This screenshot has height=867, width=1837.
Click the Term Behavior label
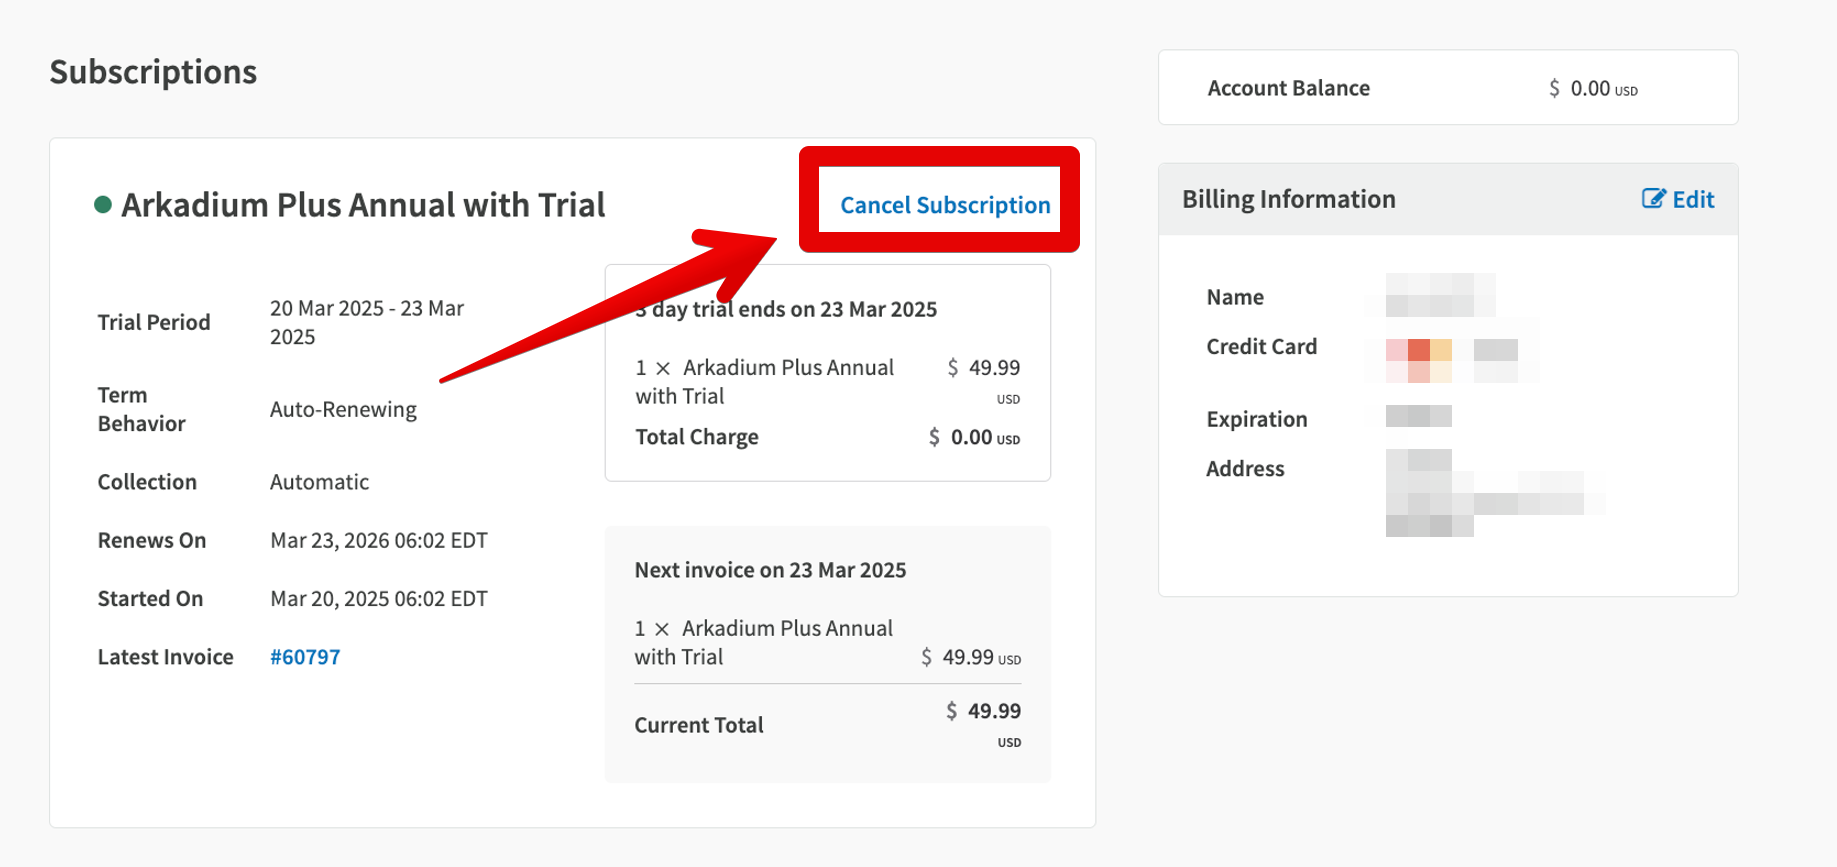pos(141,409)
